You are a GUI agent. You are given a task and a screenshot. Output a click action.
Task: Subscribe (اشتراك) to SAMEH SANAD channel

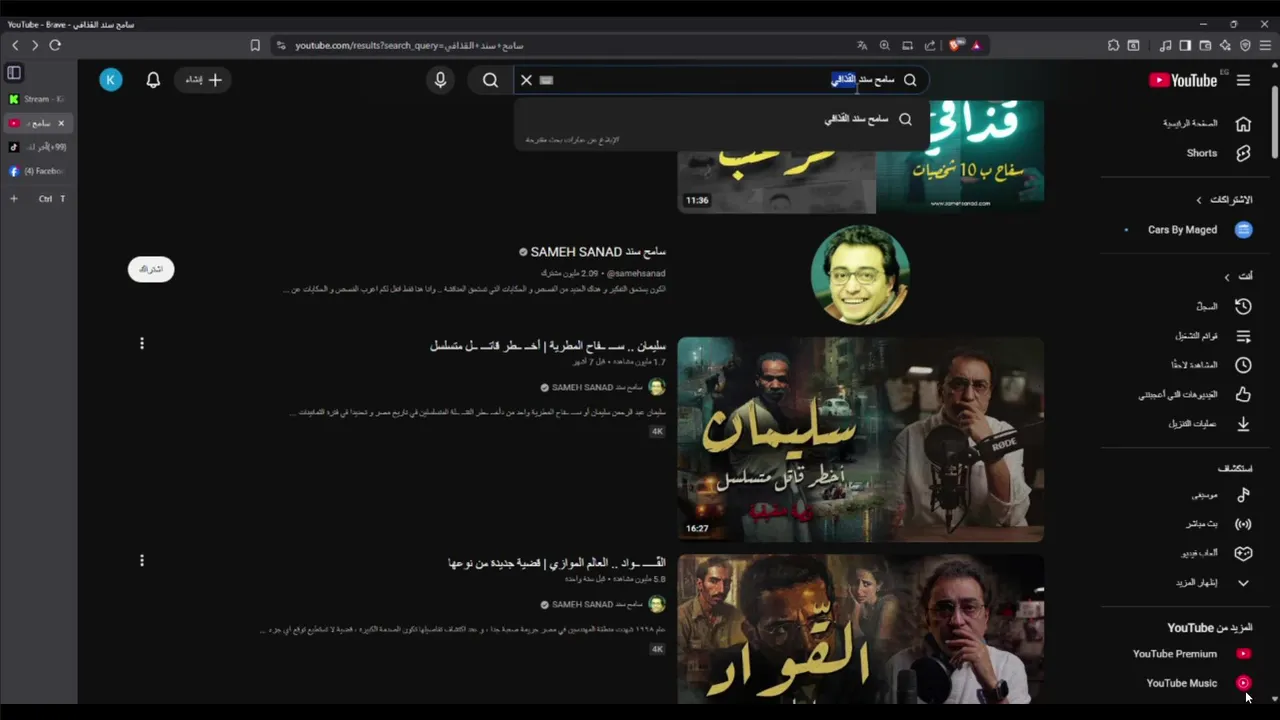coord(151,269)
